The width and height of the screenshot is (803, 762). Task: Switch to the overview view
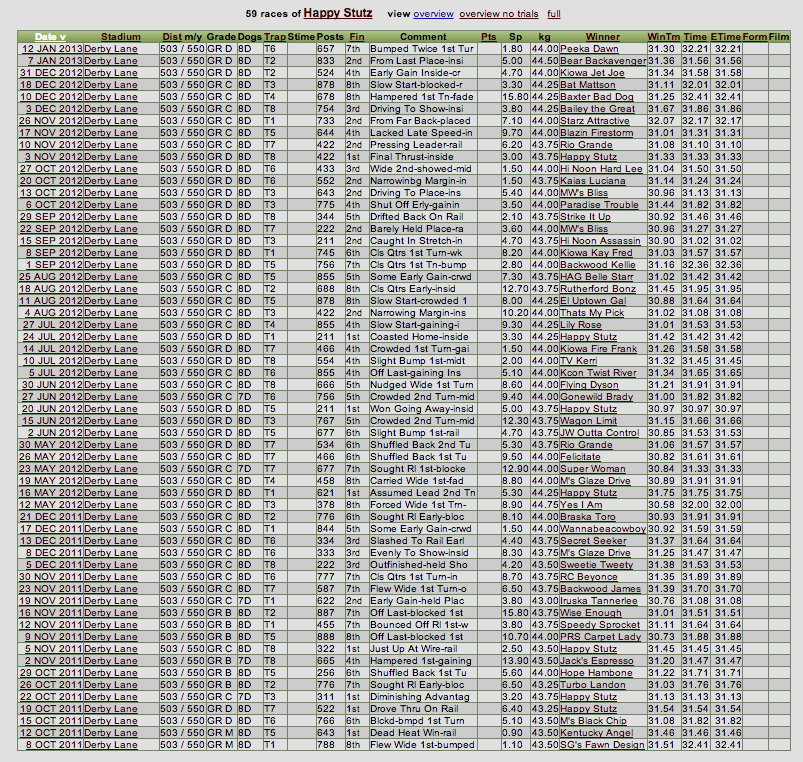pos(433,14)
